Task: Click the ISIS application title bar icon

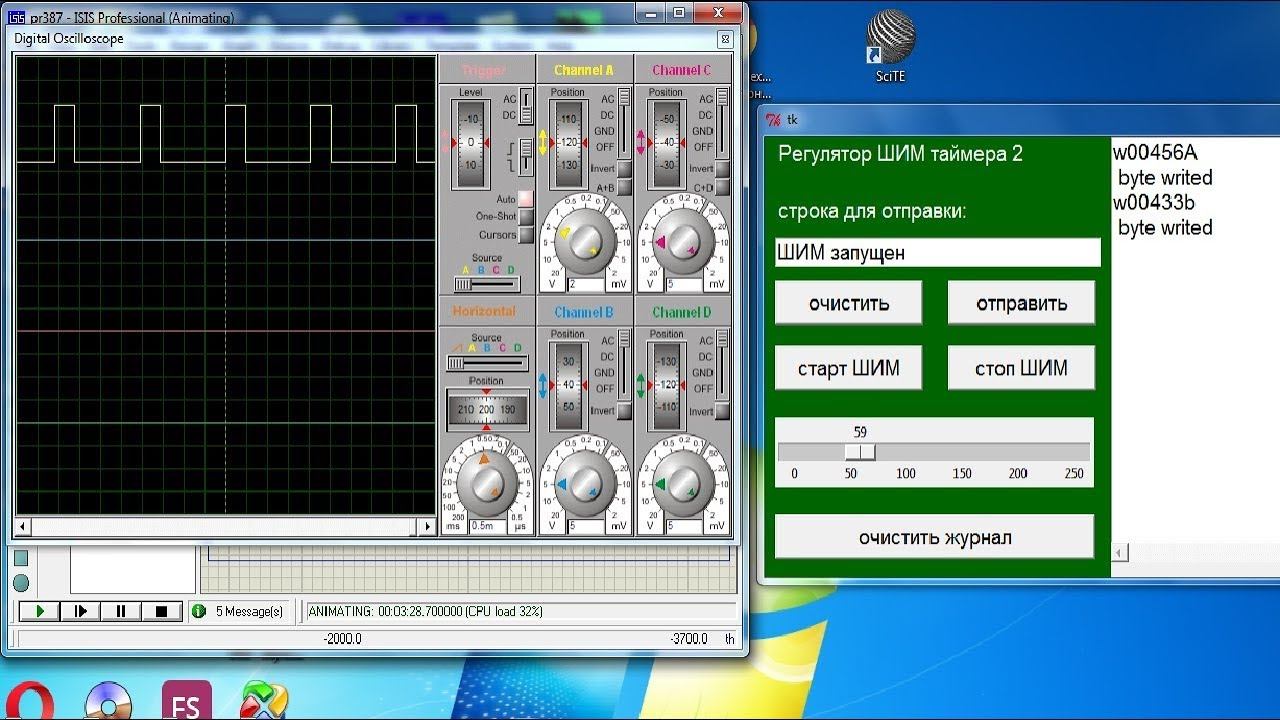Action: coord(16,18)
